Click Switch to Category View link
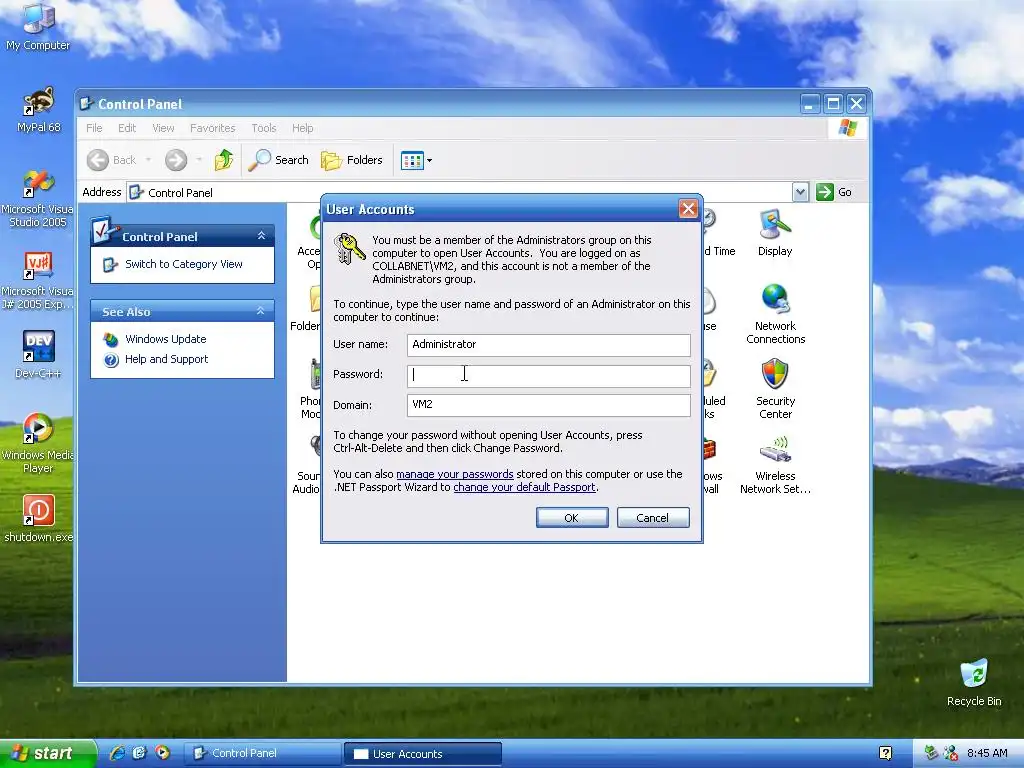 pos(184,264)
